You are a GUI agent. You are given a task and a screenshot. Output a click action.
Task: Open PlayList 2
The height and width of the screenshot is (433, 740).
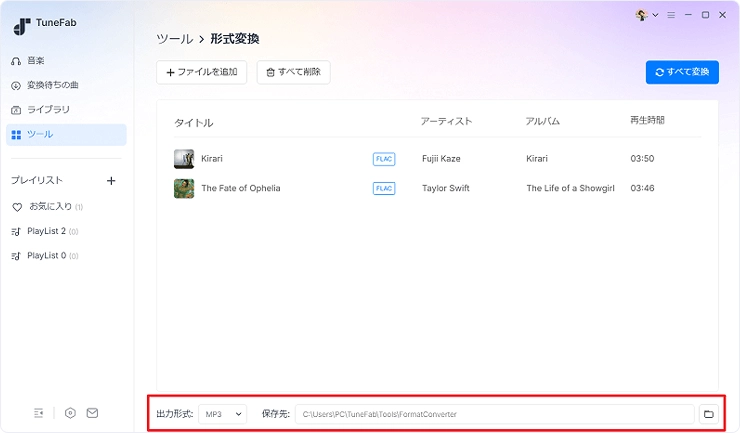(x=45, y=231)
